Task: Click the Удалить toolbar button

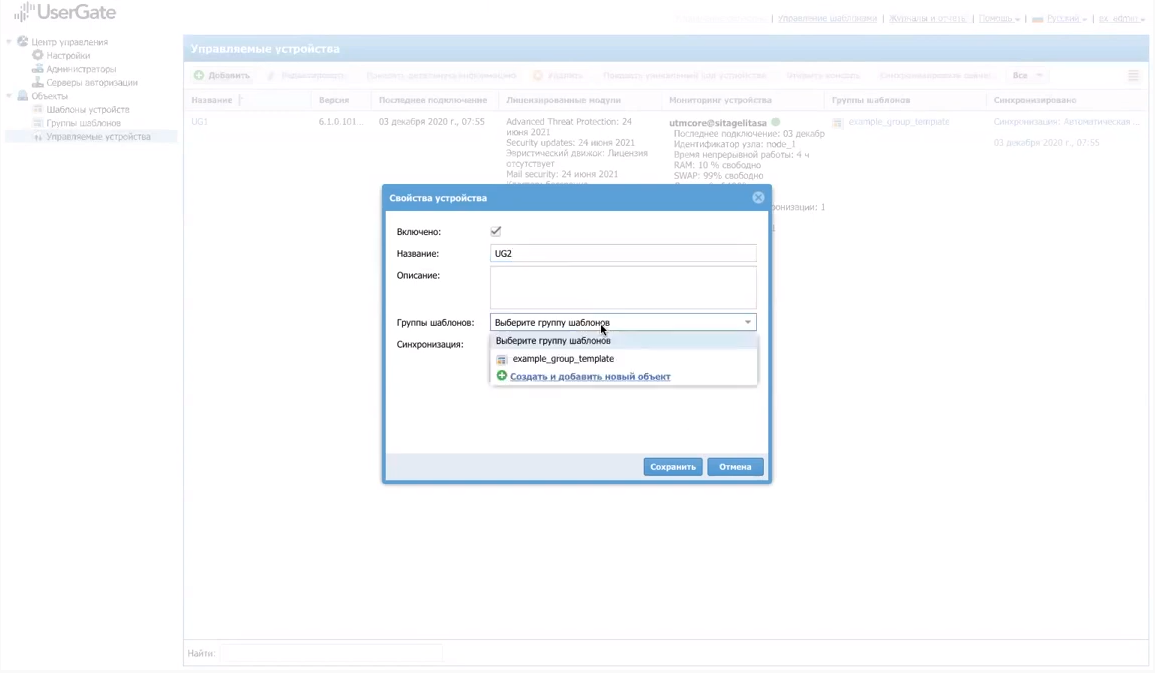Action: pos(558,75)
